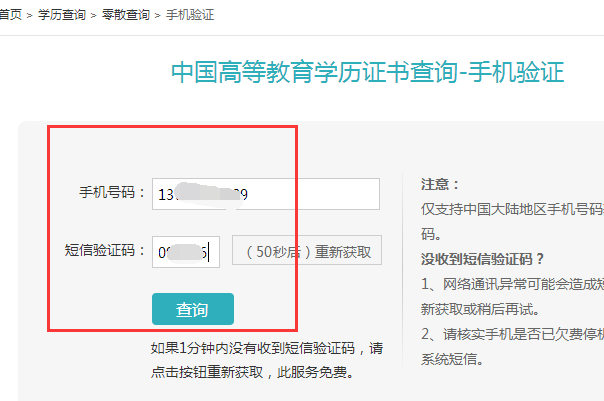This screenshot has width=604, height=401.
Task: Select note item 1 about 网络通讯异常
Action: pyautogui.click(x=512, y=284)
